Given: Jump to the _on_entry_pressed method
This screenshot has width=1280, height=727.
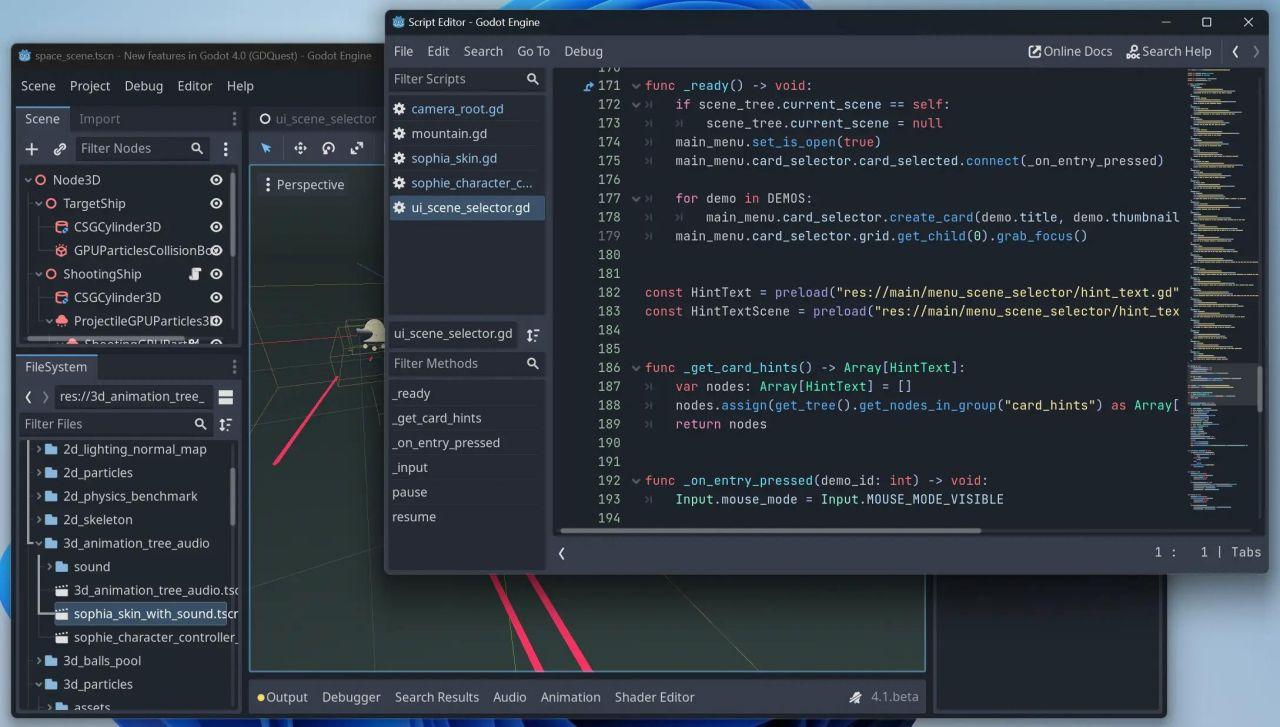Looking at the screenshot, I should coord(445,443).
